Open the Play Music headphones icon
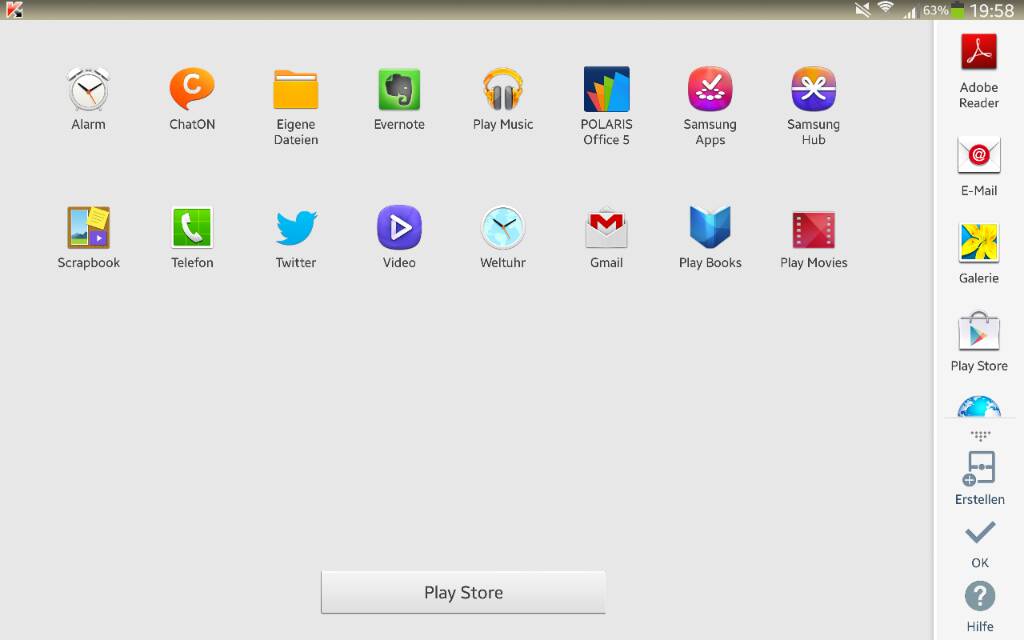This screenshot has width=1024, height=640. (503, 89)
